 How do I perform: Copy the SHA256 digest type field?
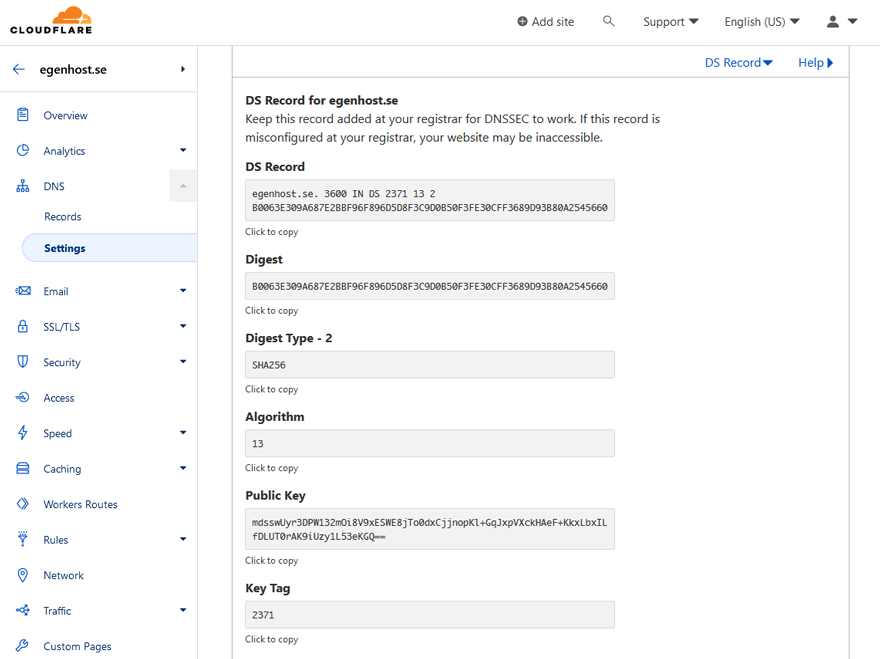(x=430, y=365)
